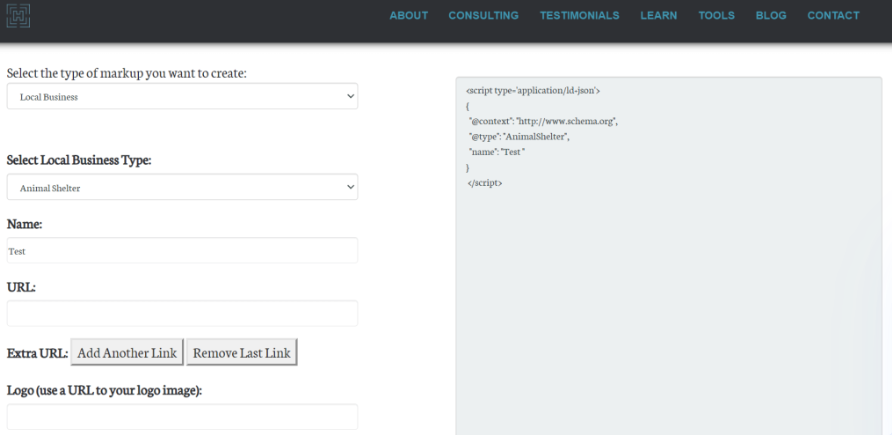Open the ABOUT navigation link
Image resolution: width=892 pixels, height=435 pixels.
[409, 15]
